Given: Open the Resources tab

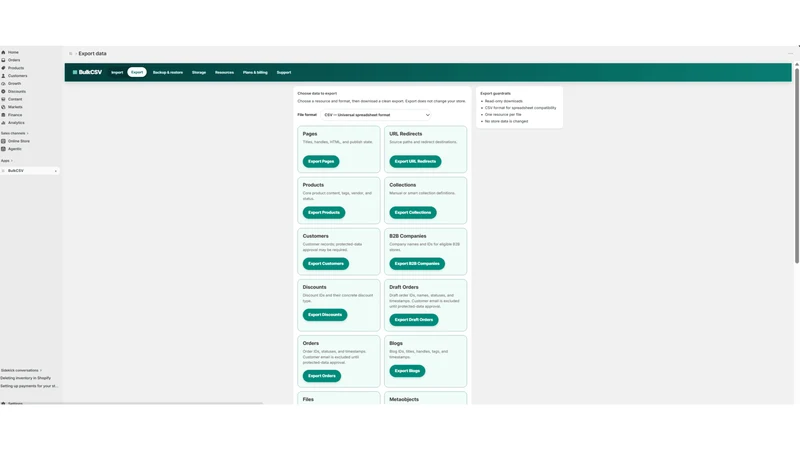Looking at the screenshot, I should pyautogui.click(x=224, y=72).
